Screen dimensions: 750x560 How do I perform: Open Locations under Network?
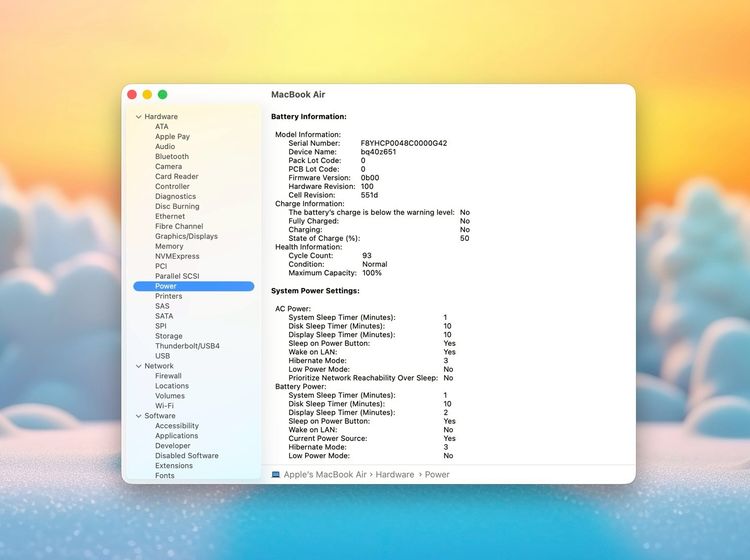tap(172, 386)
